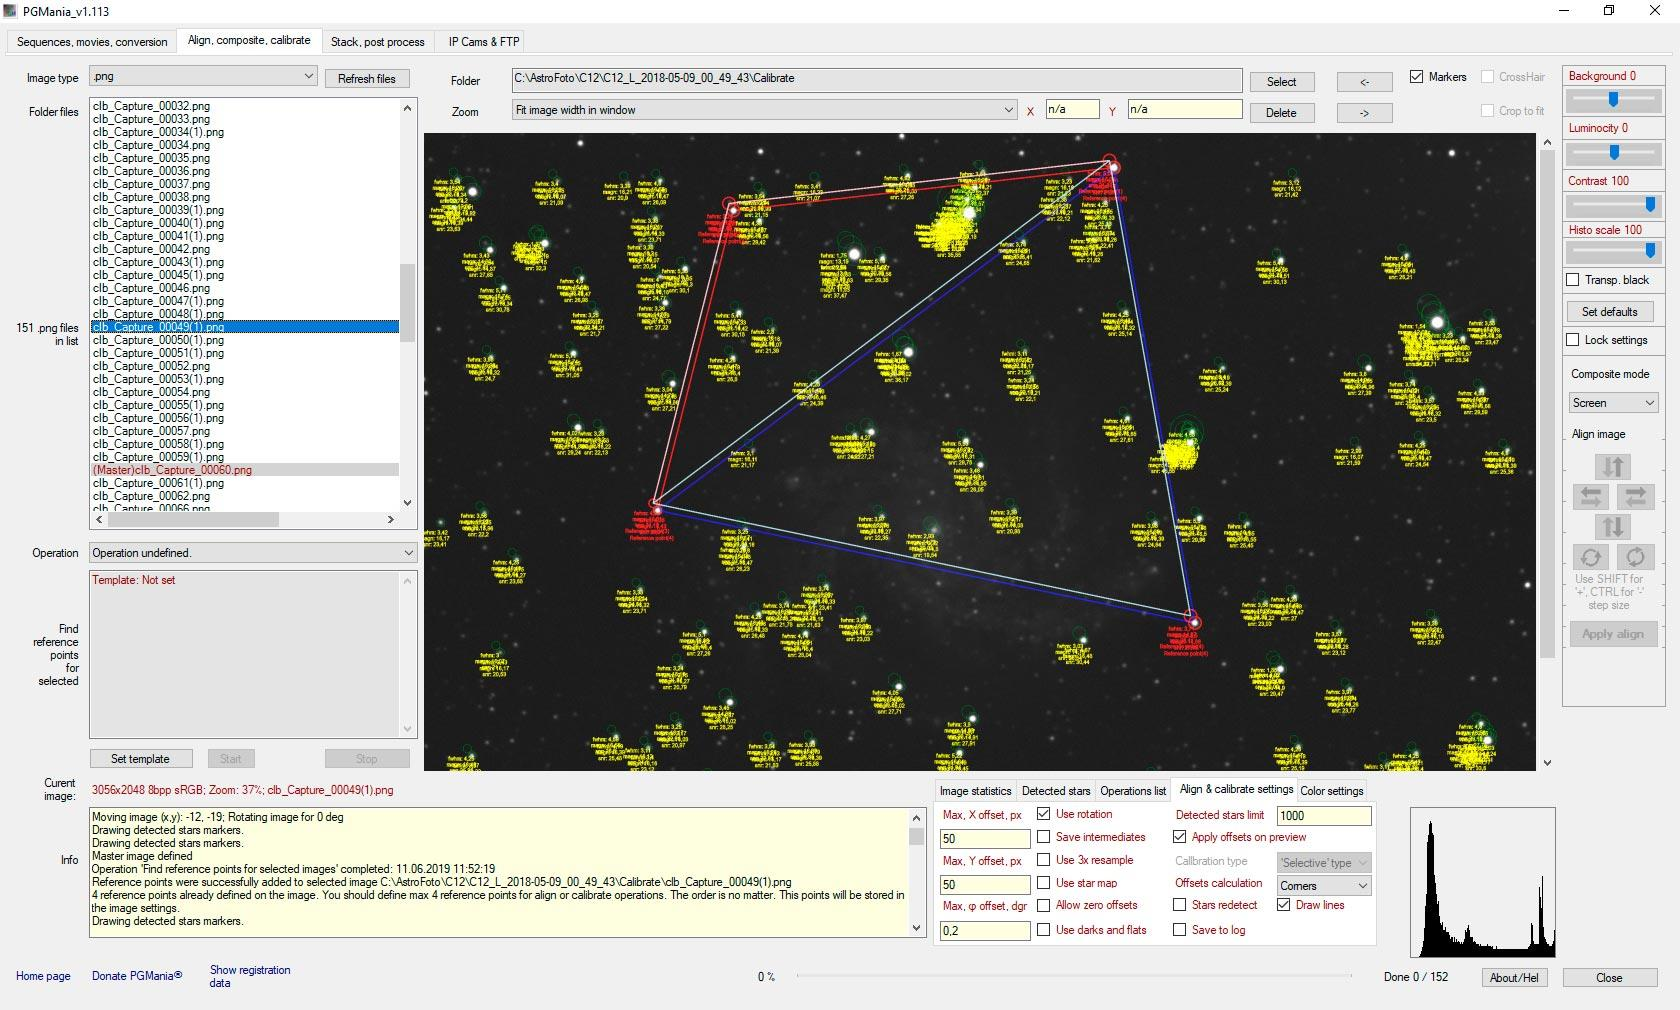Click the move image up arrow icon
Image resolution: width=1680 pixels, height=1010 pixels.
coord(1612,467)
